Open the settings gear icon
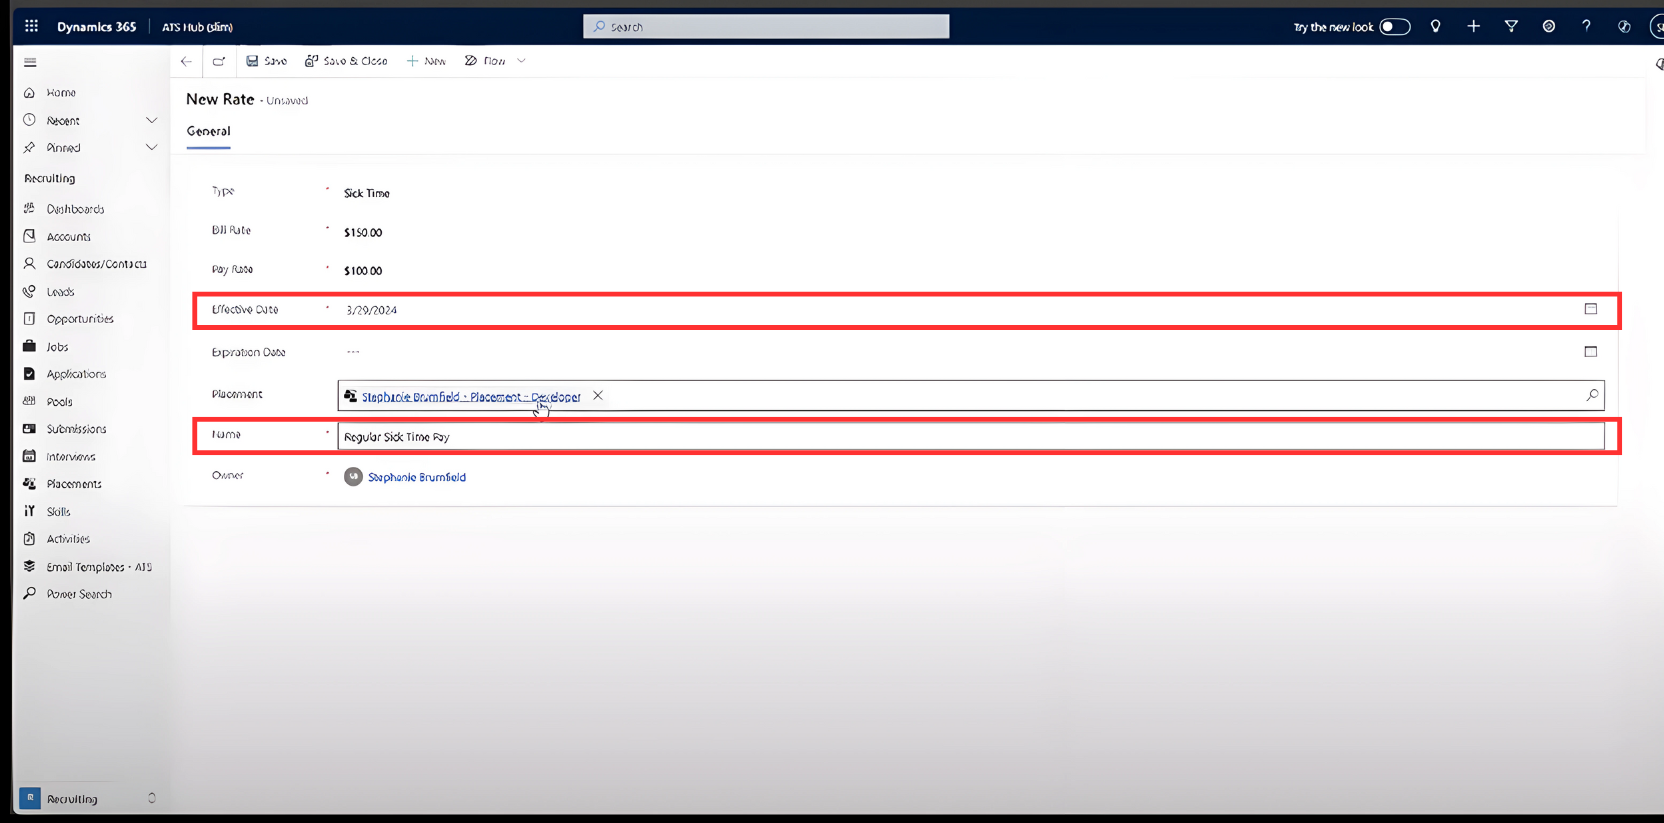The image size is (1664, 823). point(1549,26)
